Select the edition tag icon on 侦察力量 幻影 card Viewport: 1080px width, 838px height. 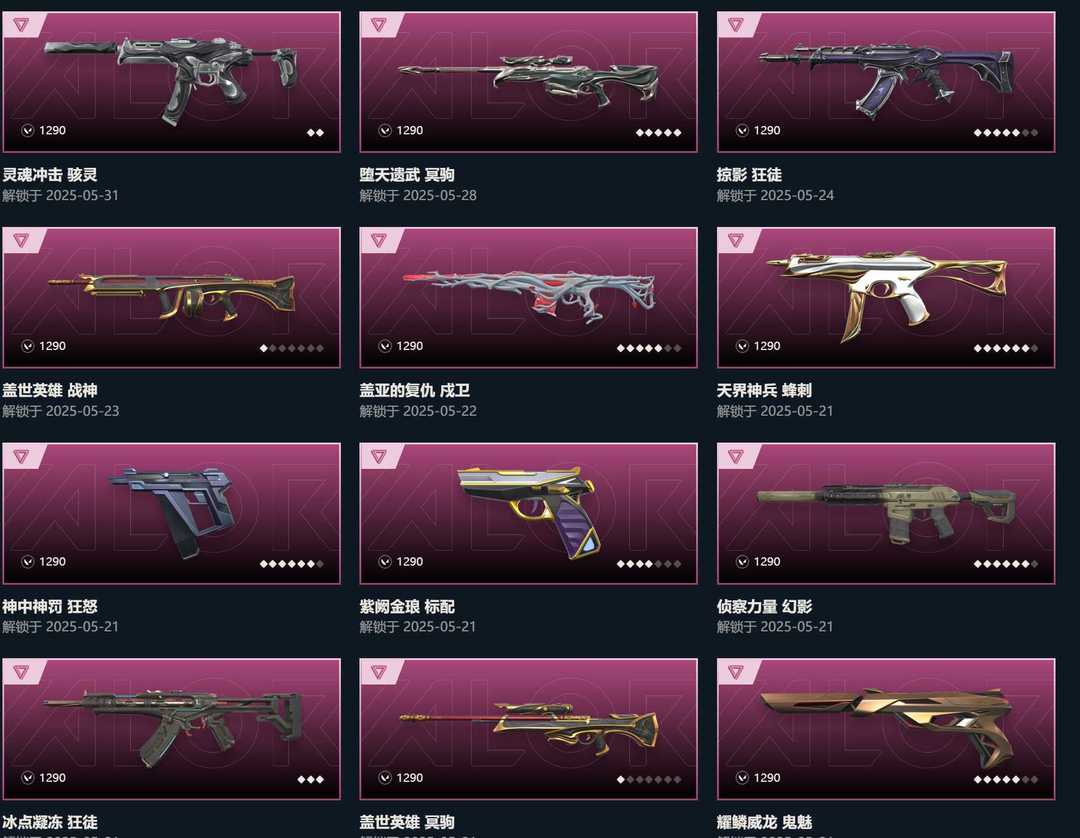pyautogui.click(x=736, y=457)
